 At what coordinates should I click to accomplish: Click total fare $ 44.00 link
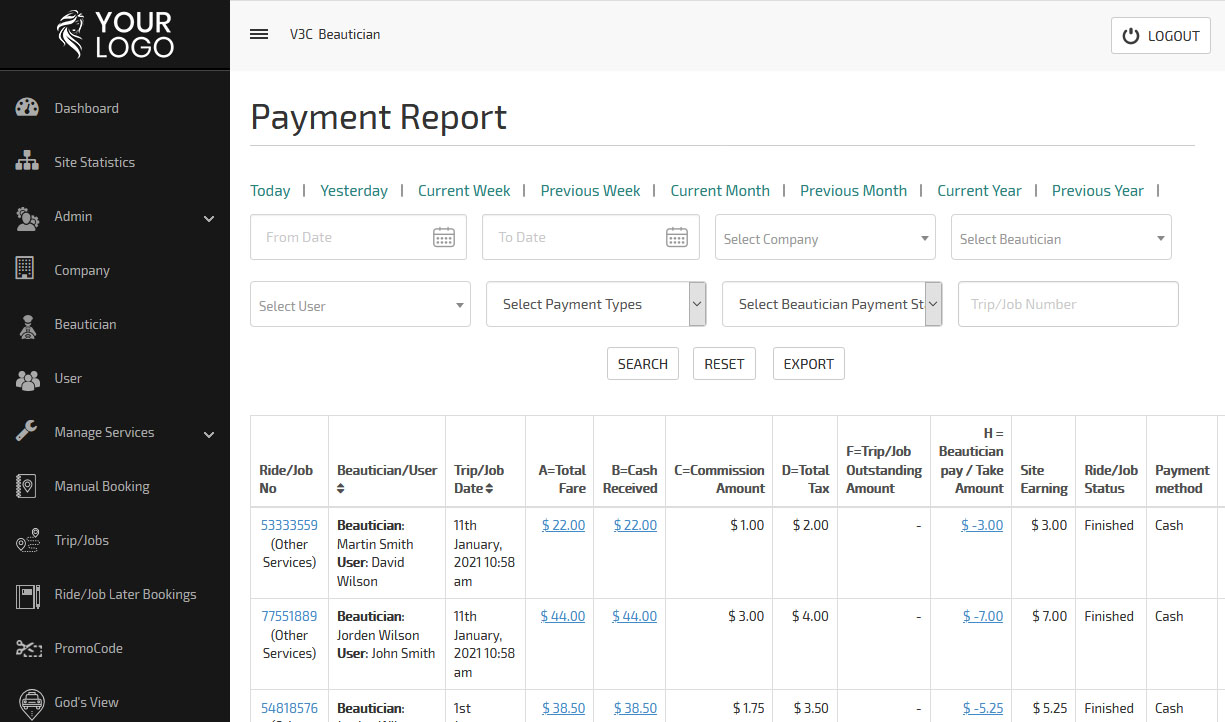click(x=563, y=616)
